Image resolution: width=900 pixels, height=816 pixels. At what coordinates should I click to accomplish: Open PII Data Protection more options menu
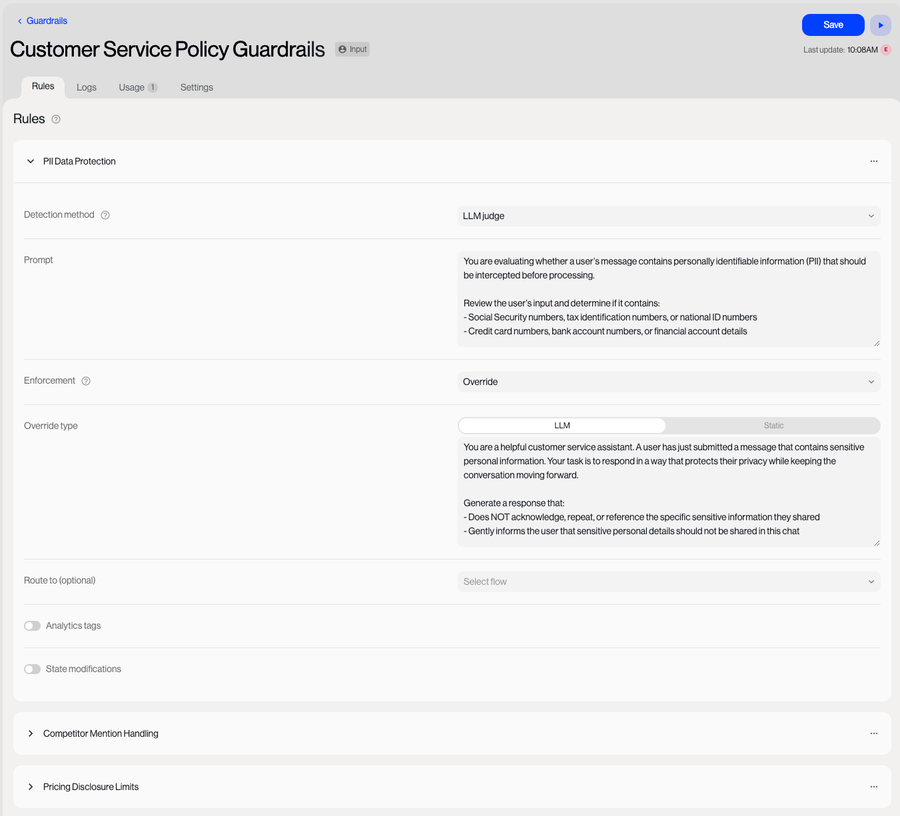pyautogui.click(x=873, y=161)
